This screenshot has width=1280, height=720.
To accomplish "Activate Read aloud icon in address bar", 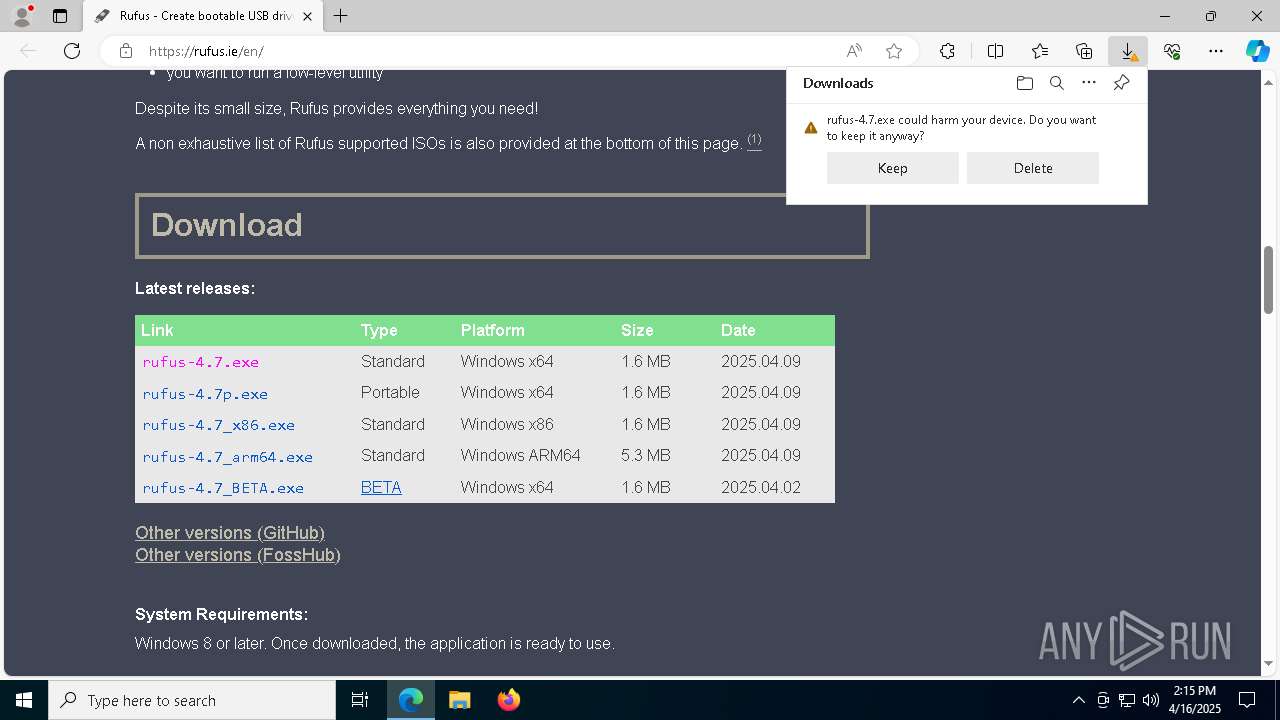I will 854,51.
